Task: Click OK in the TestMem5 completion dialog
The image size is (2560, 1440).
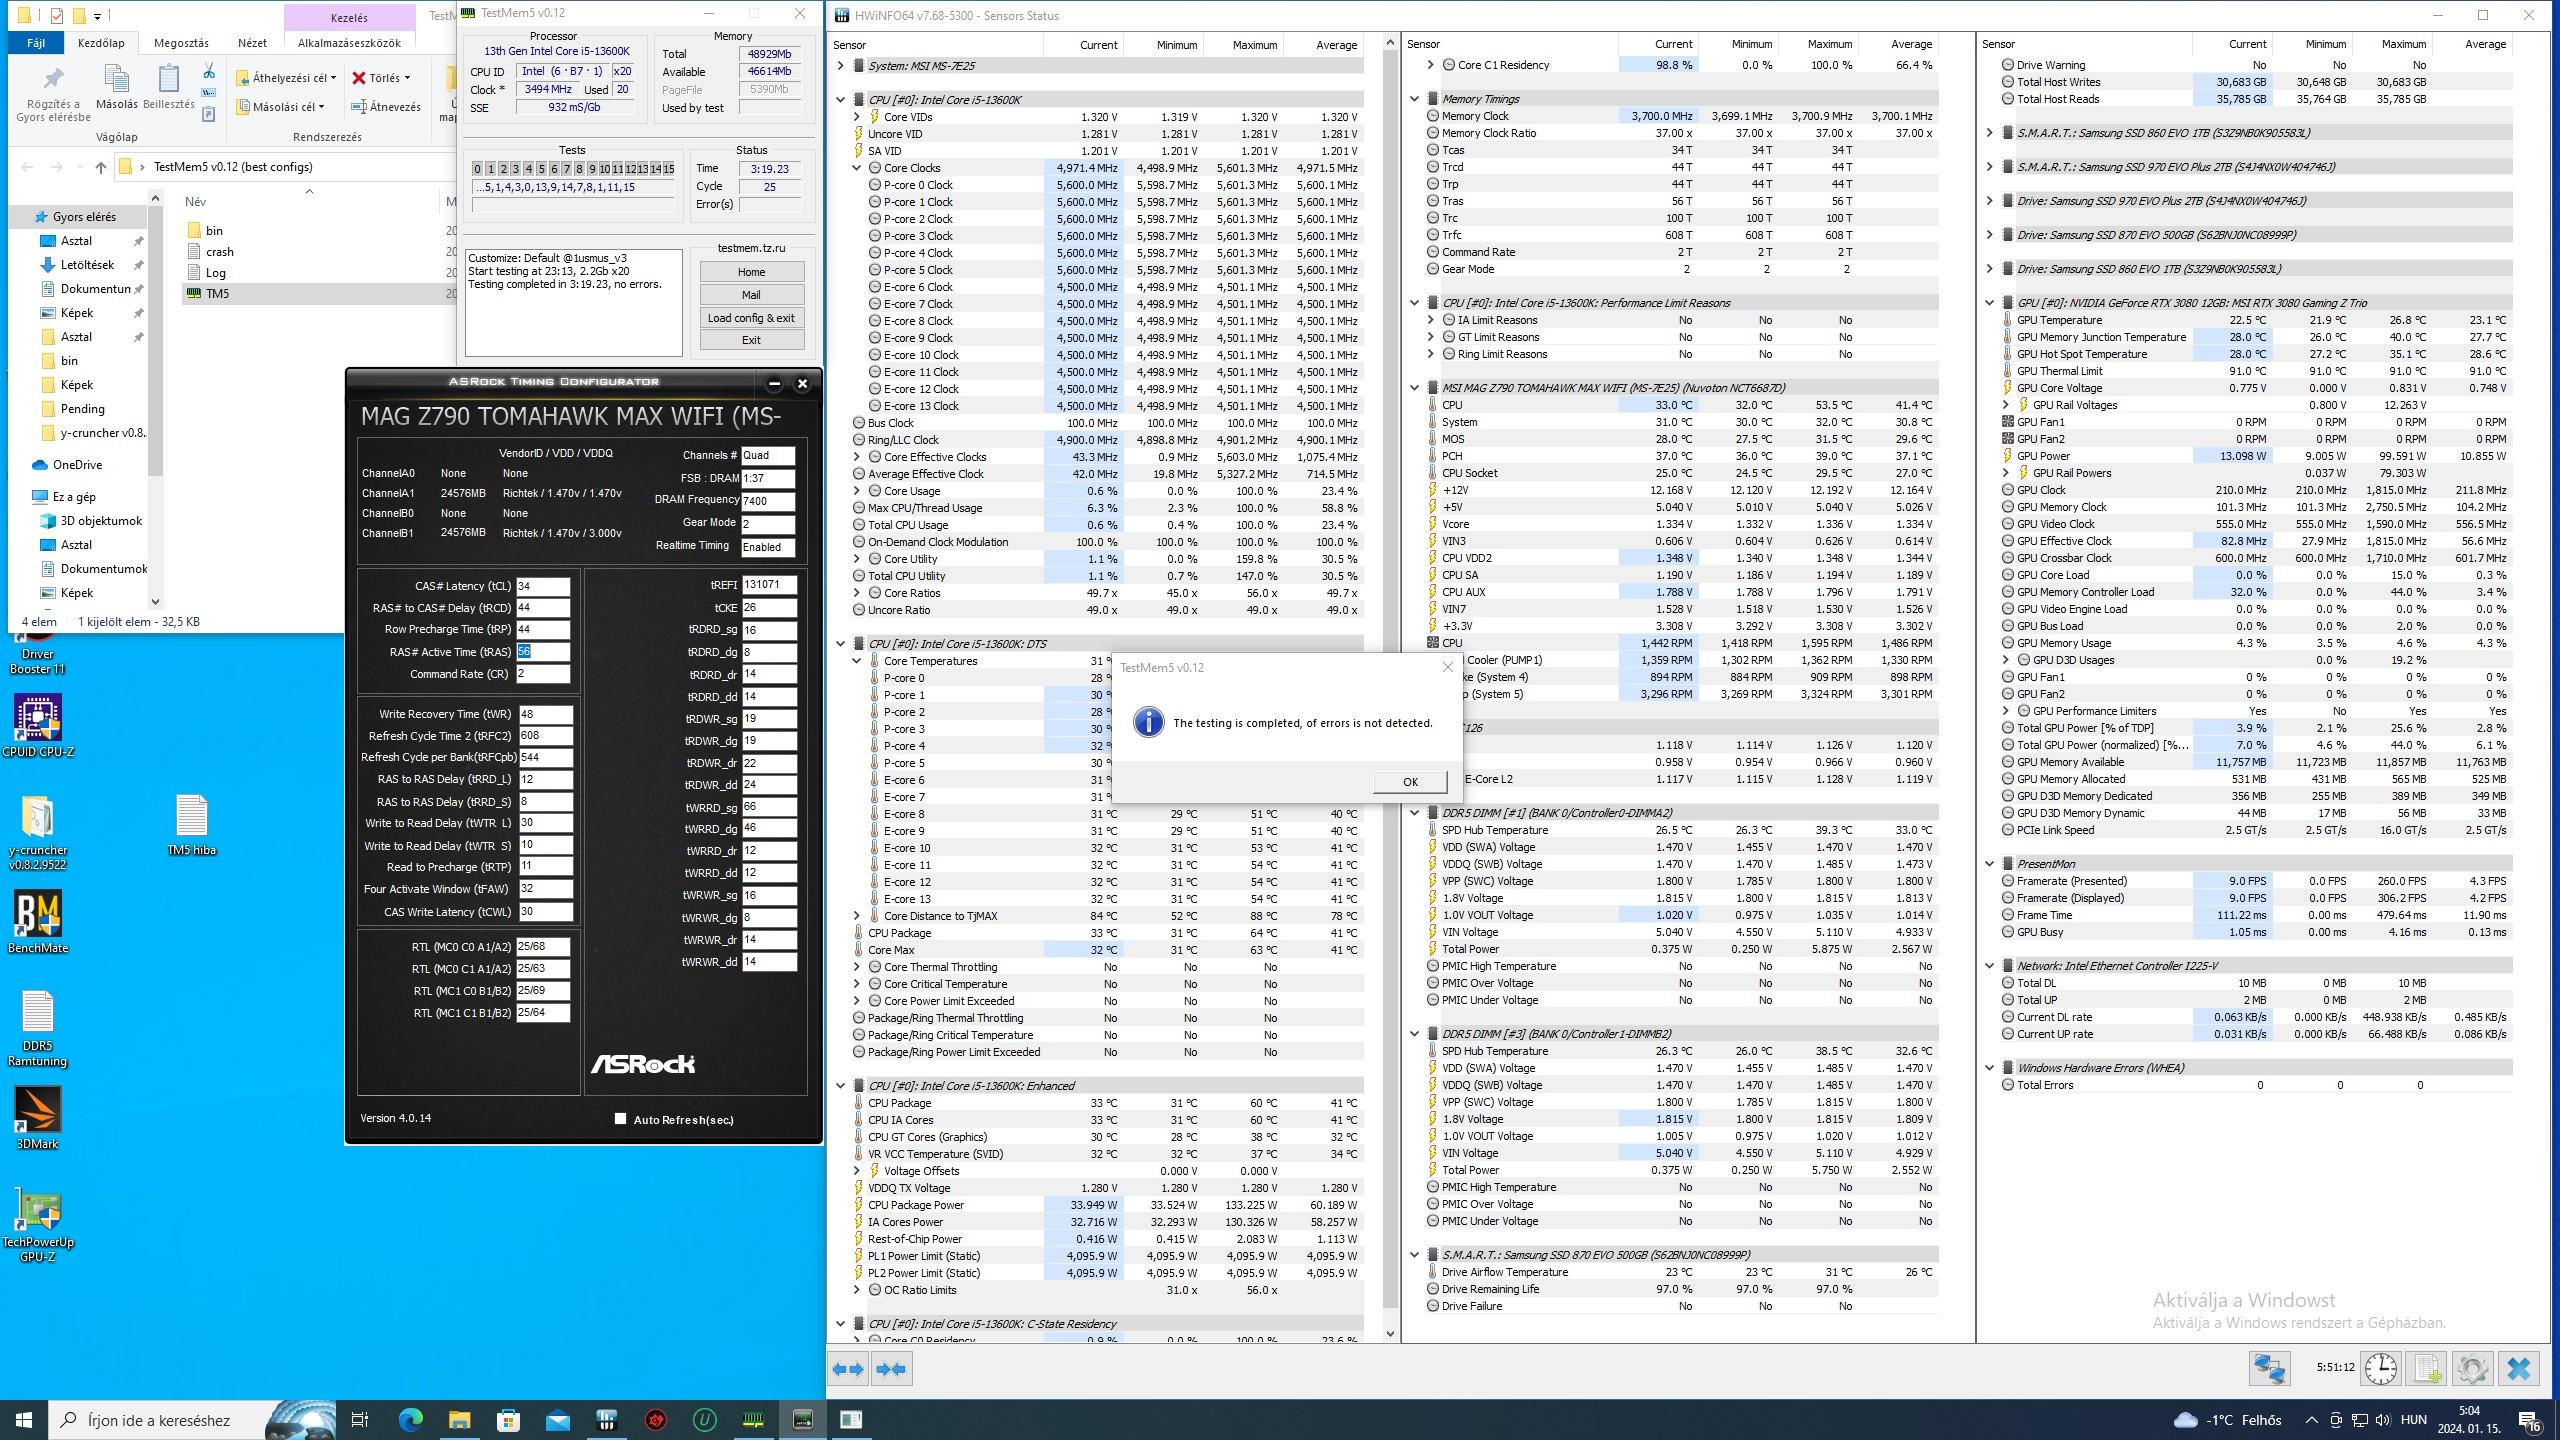Action: pos(1409,782)
